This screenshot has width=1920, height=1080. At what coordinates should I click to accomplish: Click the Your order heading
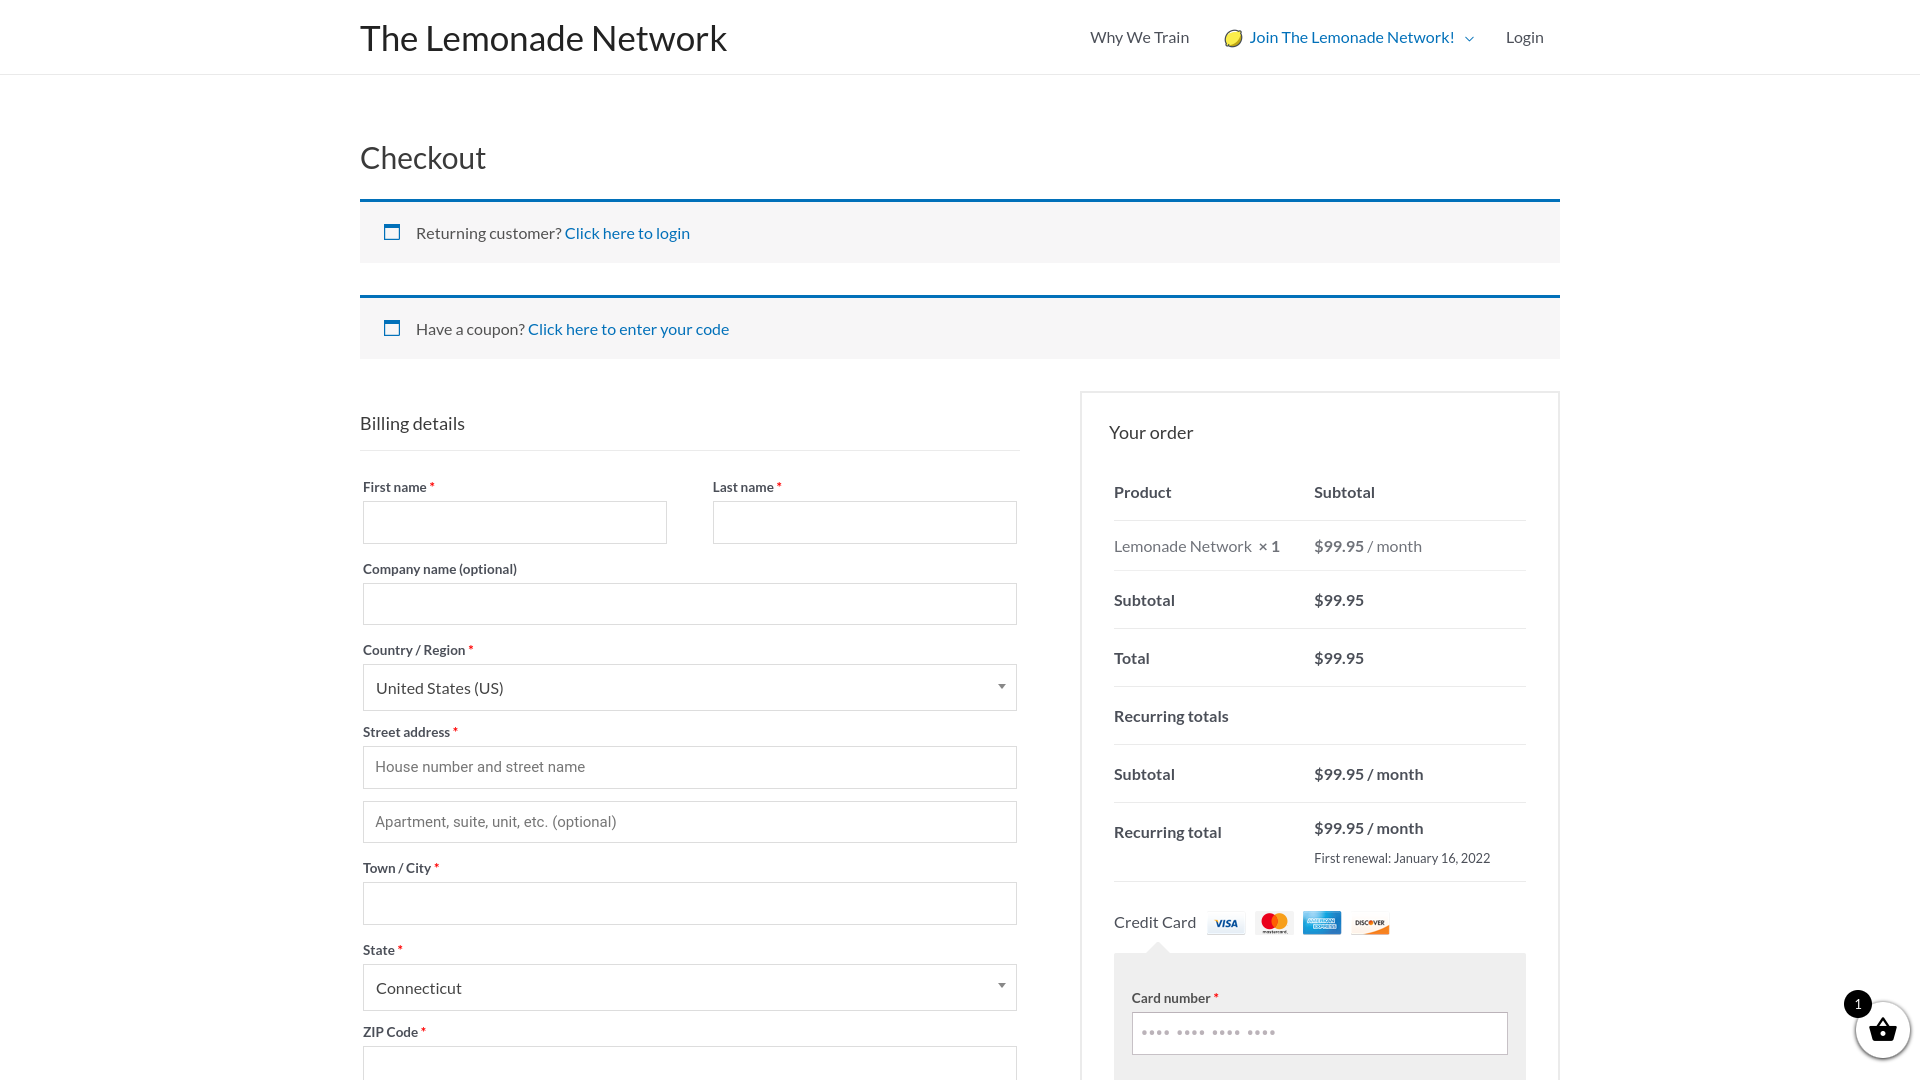(1151, 433)
